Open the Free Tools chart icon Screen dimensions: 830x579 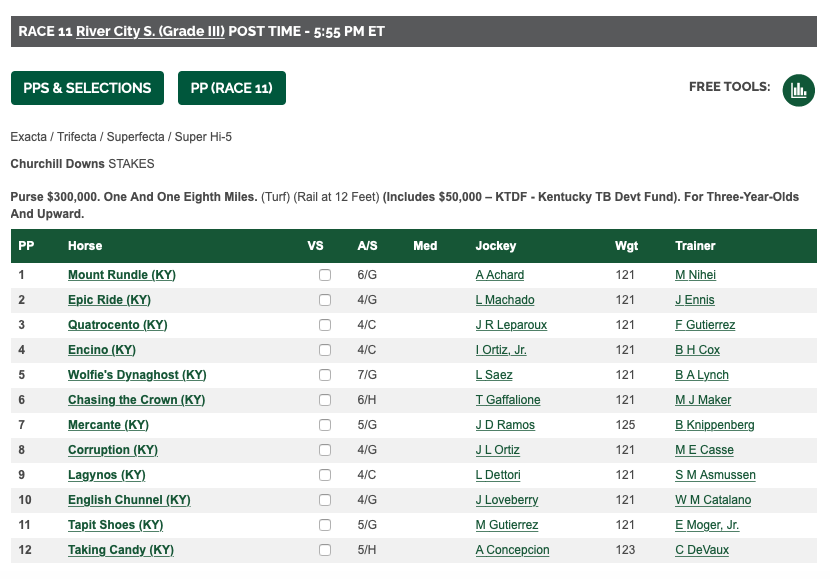(x=798, y=89)
